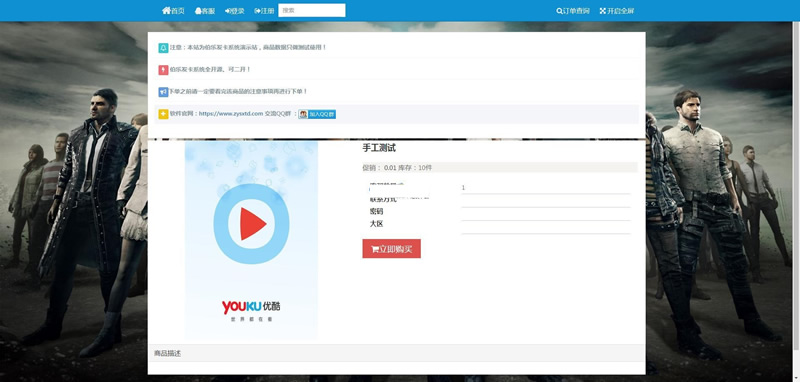Activate 开启全屏 fullscreen mode

pyautogui.click(x=617, y=11)
